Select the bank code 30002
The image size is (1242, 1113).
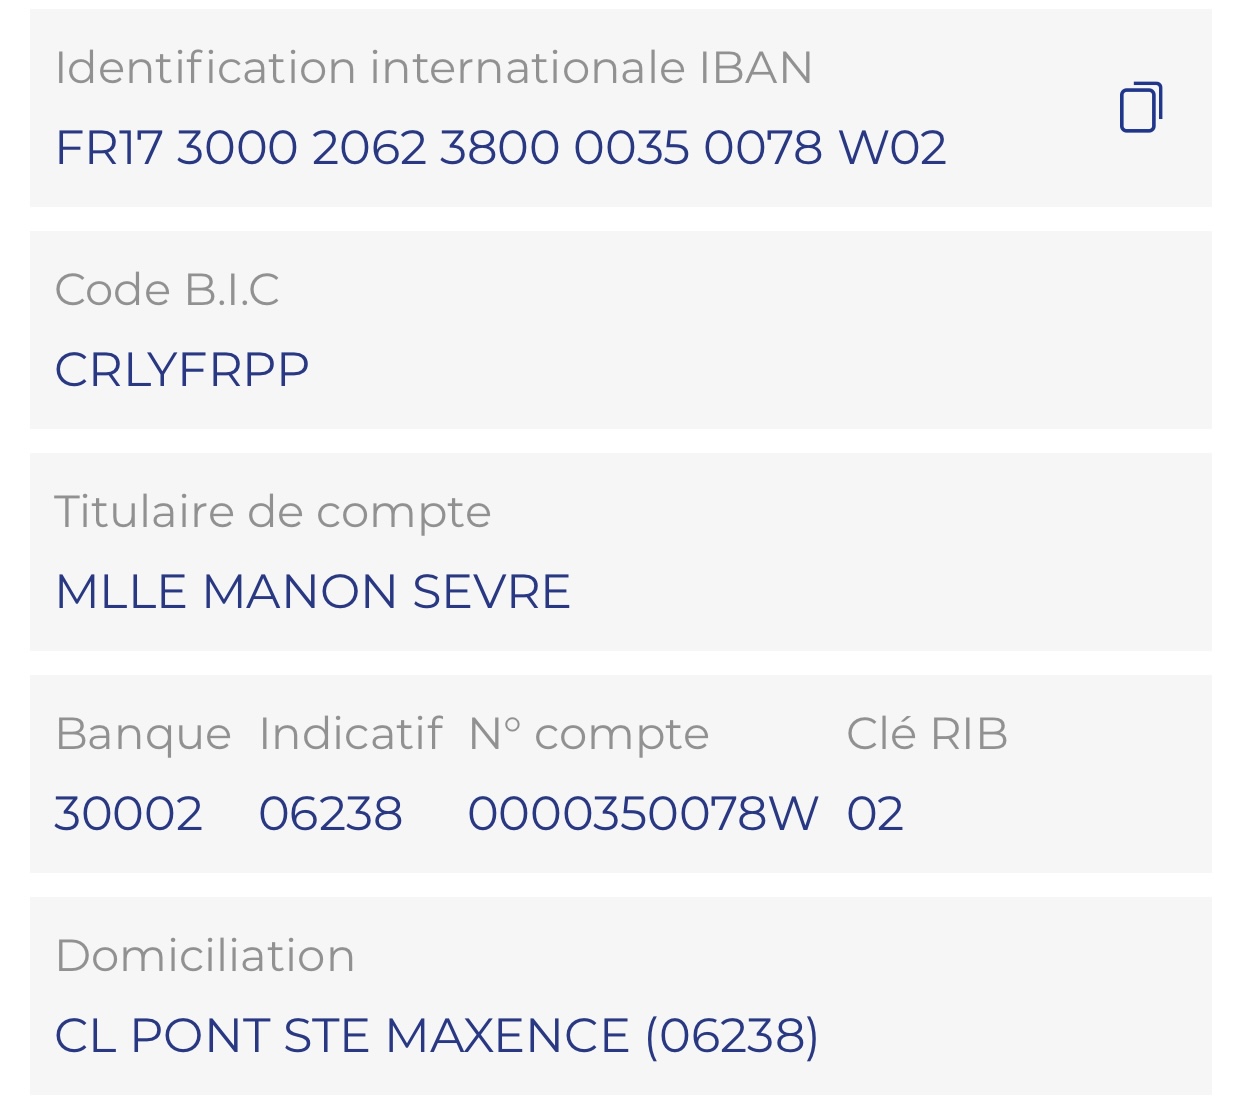129,813
